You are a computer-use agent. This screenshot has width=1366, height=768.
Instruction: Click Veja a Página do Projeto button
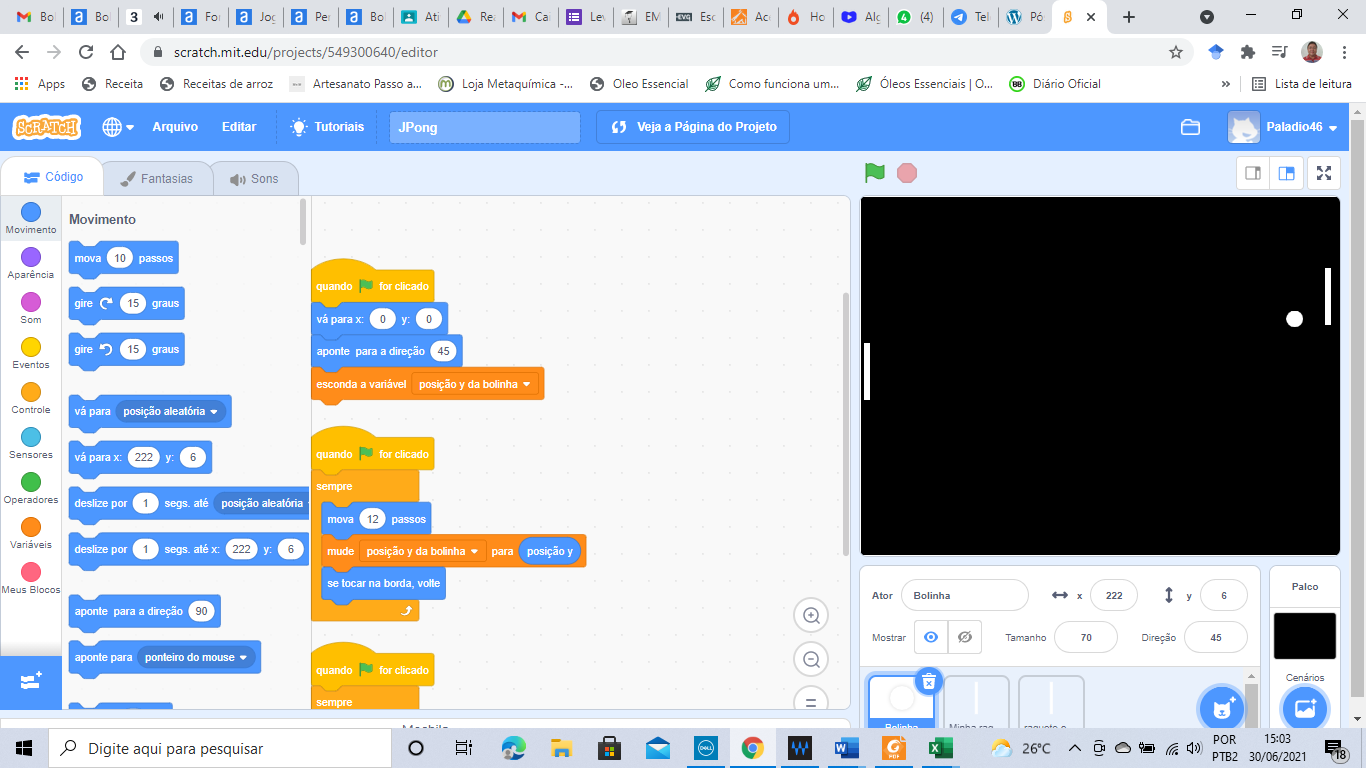tap(693, 127)
